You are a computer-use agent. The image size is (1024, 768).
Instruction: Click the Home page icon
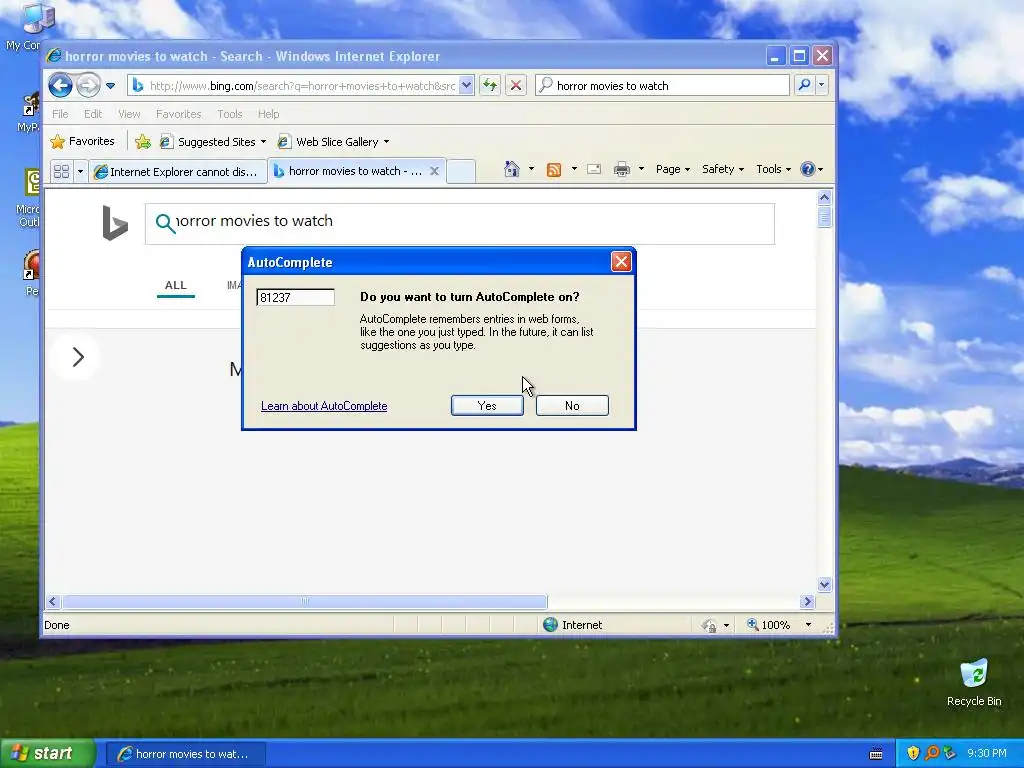click(511, 169)
